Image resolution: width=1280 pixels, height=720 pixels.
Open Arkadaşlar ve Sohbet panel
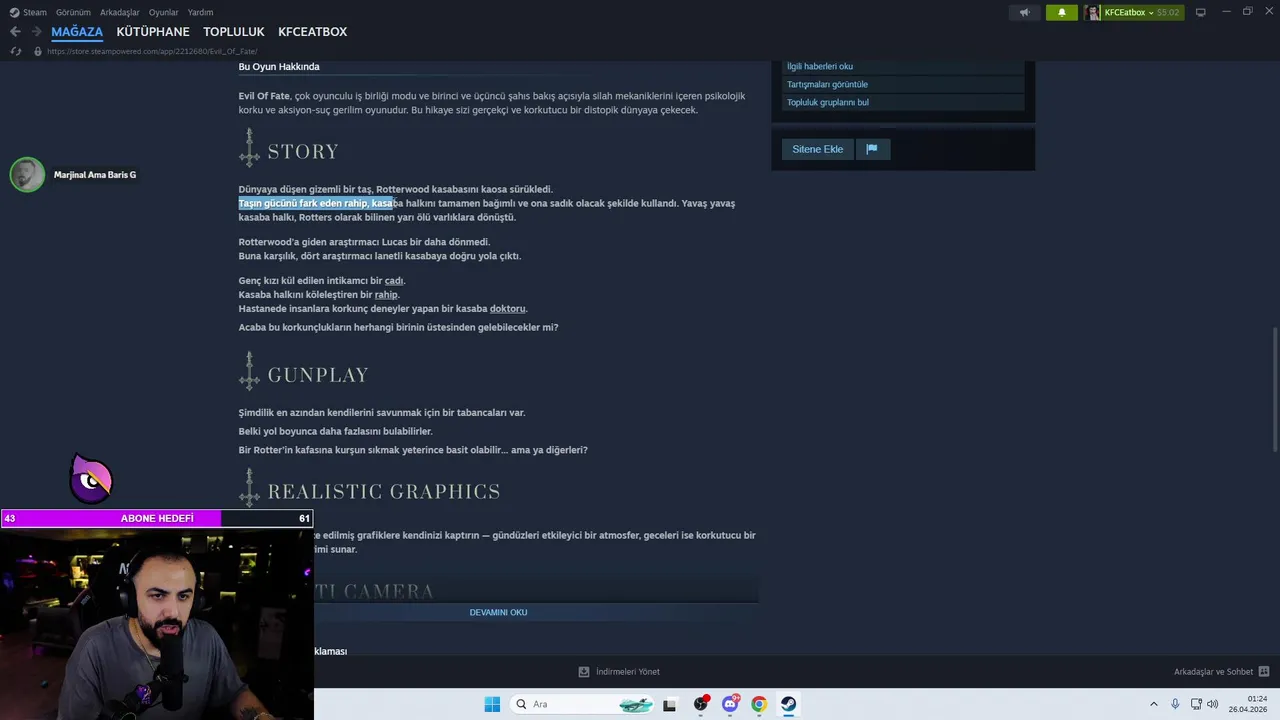[1213, 672]
